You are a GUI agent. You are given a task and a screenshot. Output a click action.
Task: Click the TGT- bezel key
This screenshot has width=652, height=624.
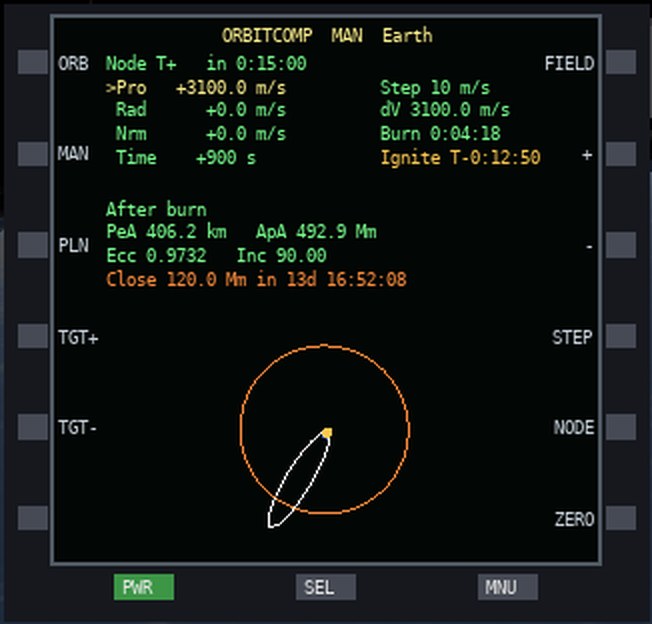point(33,427)
